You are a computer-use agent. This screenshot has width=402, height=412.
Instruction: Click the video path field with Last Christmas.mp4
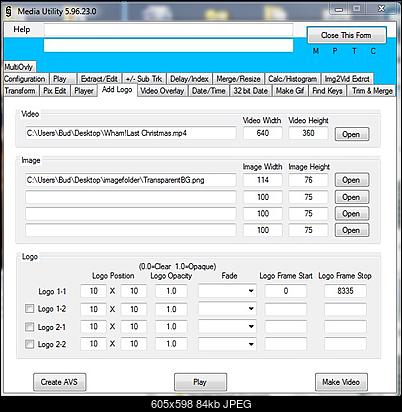point(131,133)
